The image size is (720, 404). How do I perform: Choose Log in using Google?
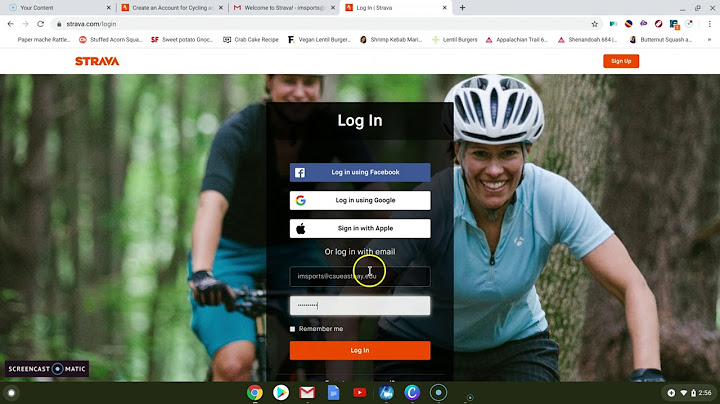[360, 200]
